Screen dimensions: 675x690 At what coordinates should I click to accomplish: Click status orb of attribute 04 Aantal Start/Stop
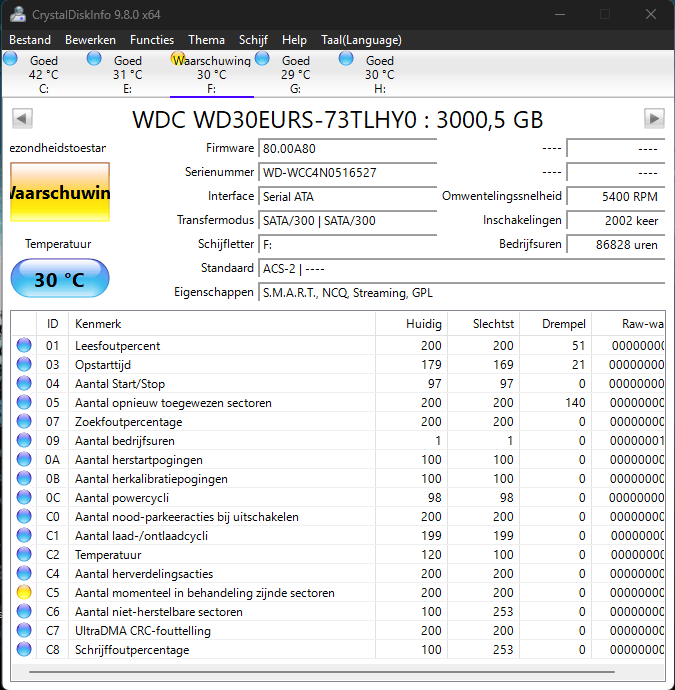[x=24, y=383]
